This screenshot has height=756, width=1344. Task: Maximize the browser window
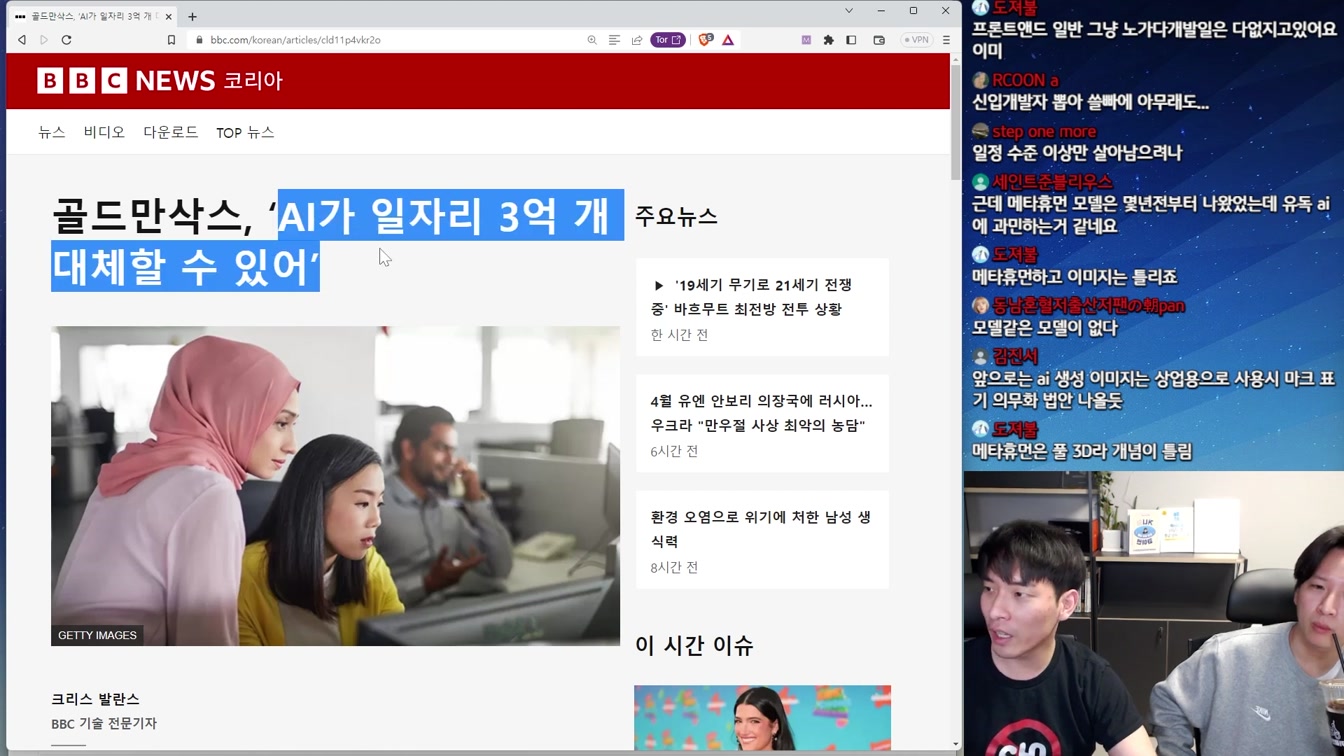pos(913,11)
